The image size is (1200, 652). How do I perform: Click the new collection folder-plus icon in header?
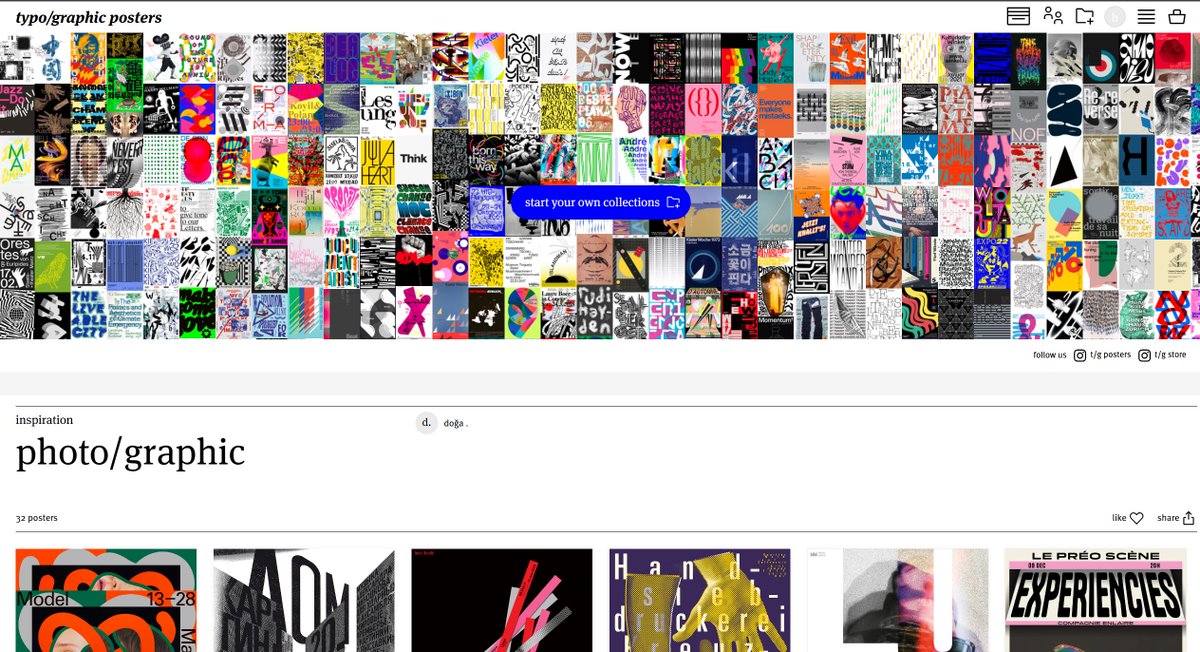[1085, 16]
